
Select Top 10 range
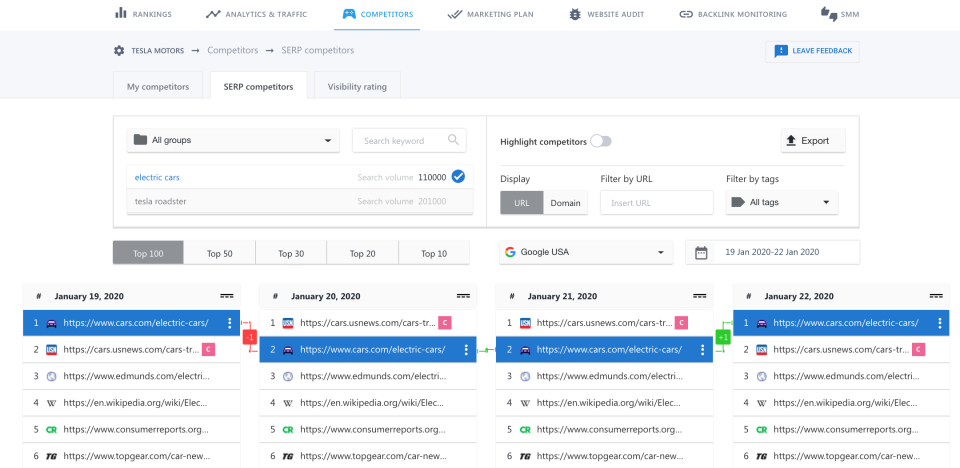[434, 253]
